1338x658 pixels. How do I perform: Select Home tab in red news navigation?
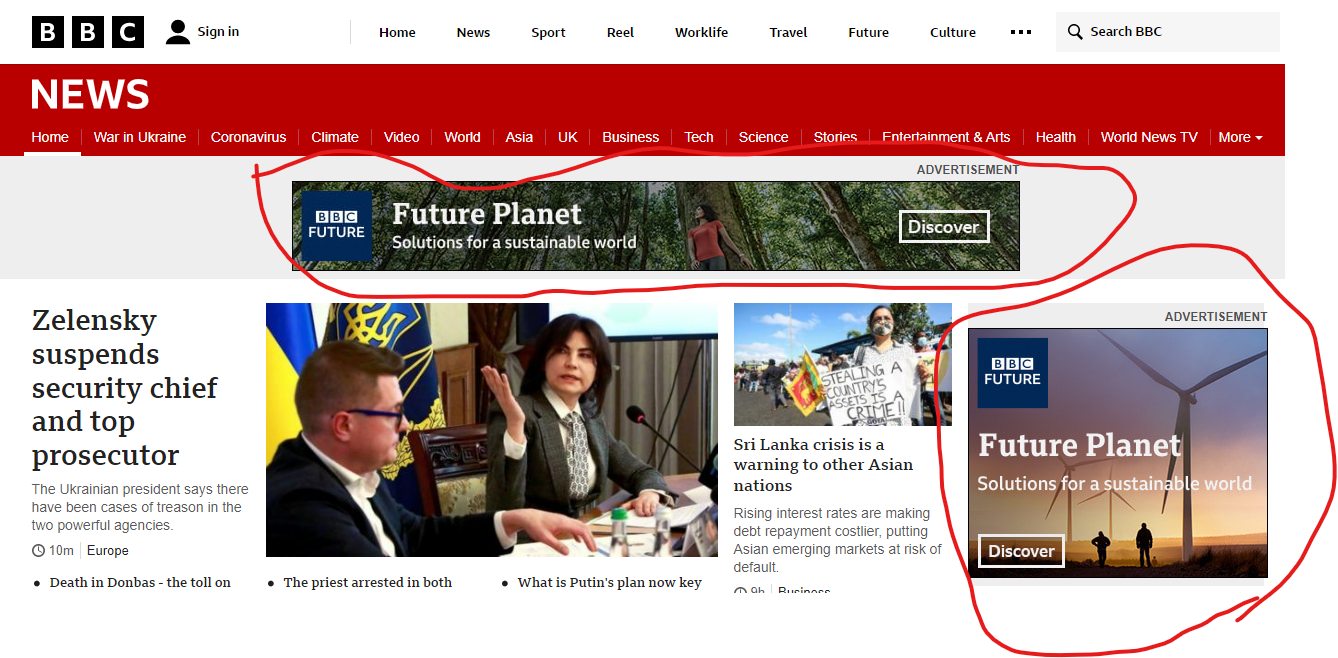coord(50,137)
